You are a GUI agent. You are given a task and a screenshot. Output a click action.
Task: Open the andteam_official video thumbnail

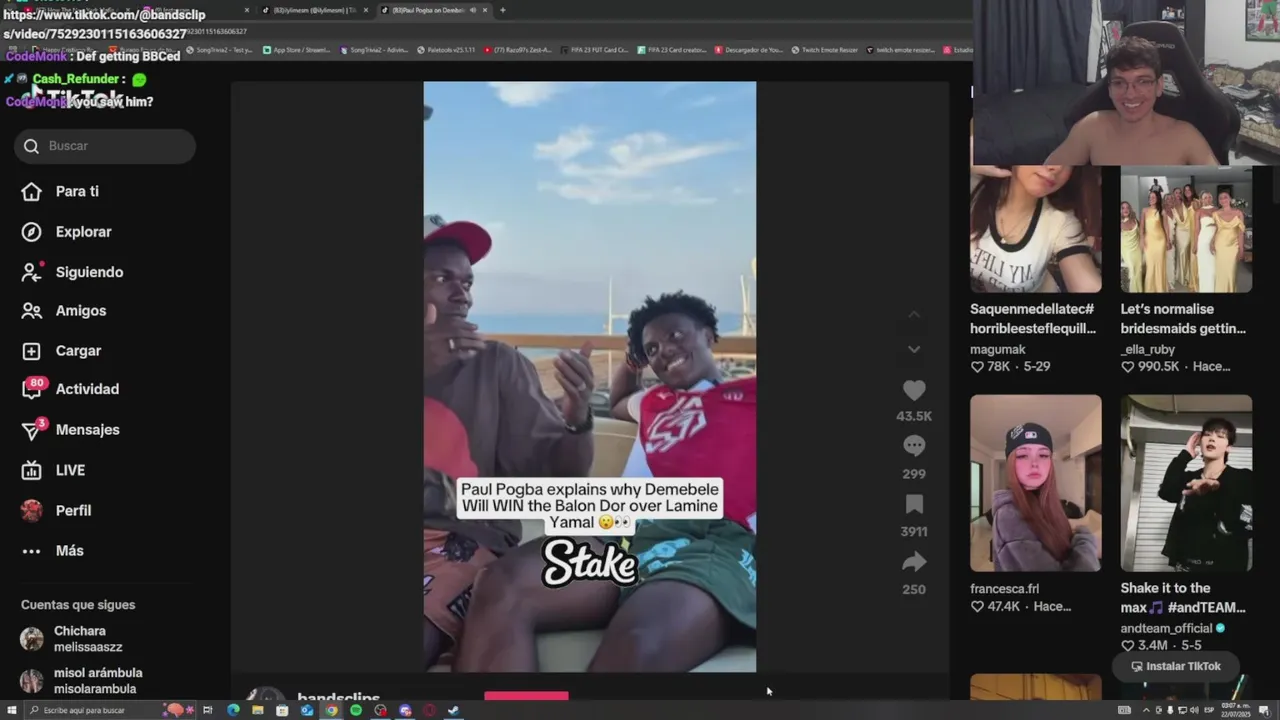click(1186, 483)
